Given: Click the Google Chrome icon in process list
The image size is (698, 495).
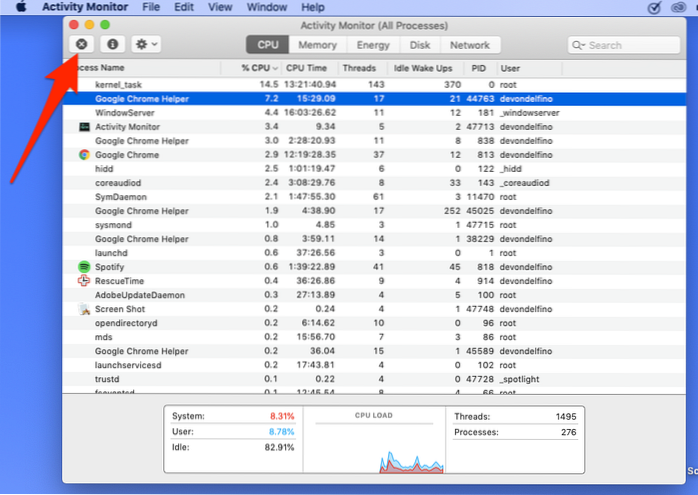Looking at the screenshot, I should [84, 155].
